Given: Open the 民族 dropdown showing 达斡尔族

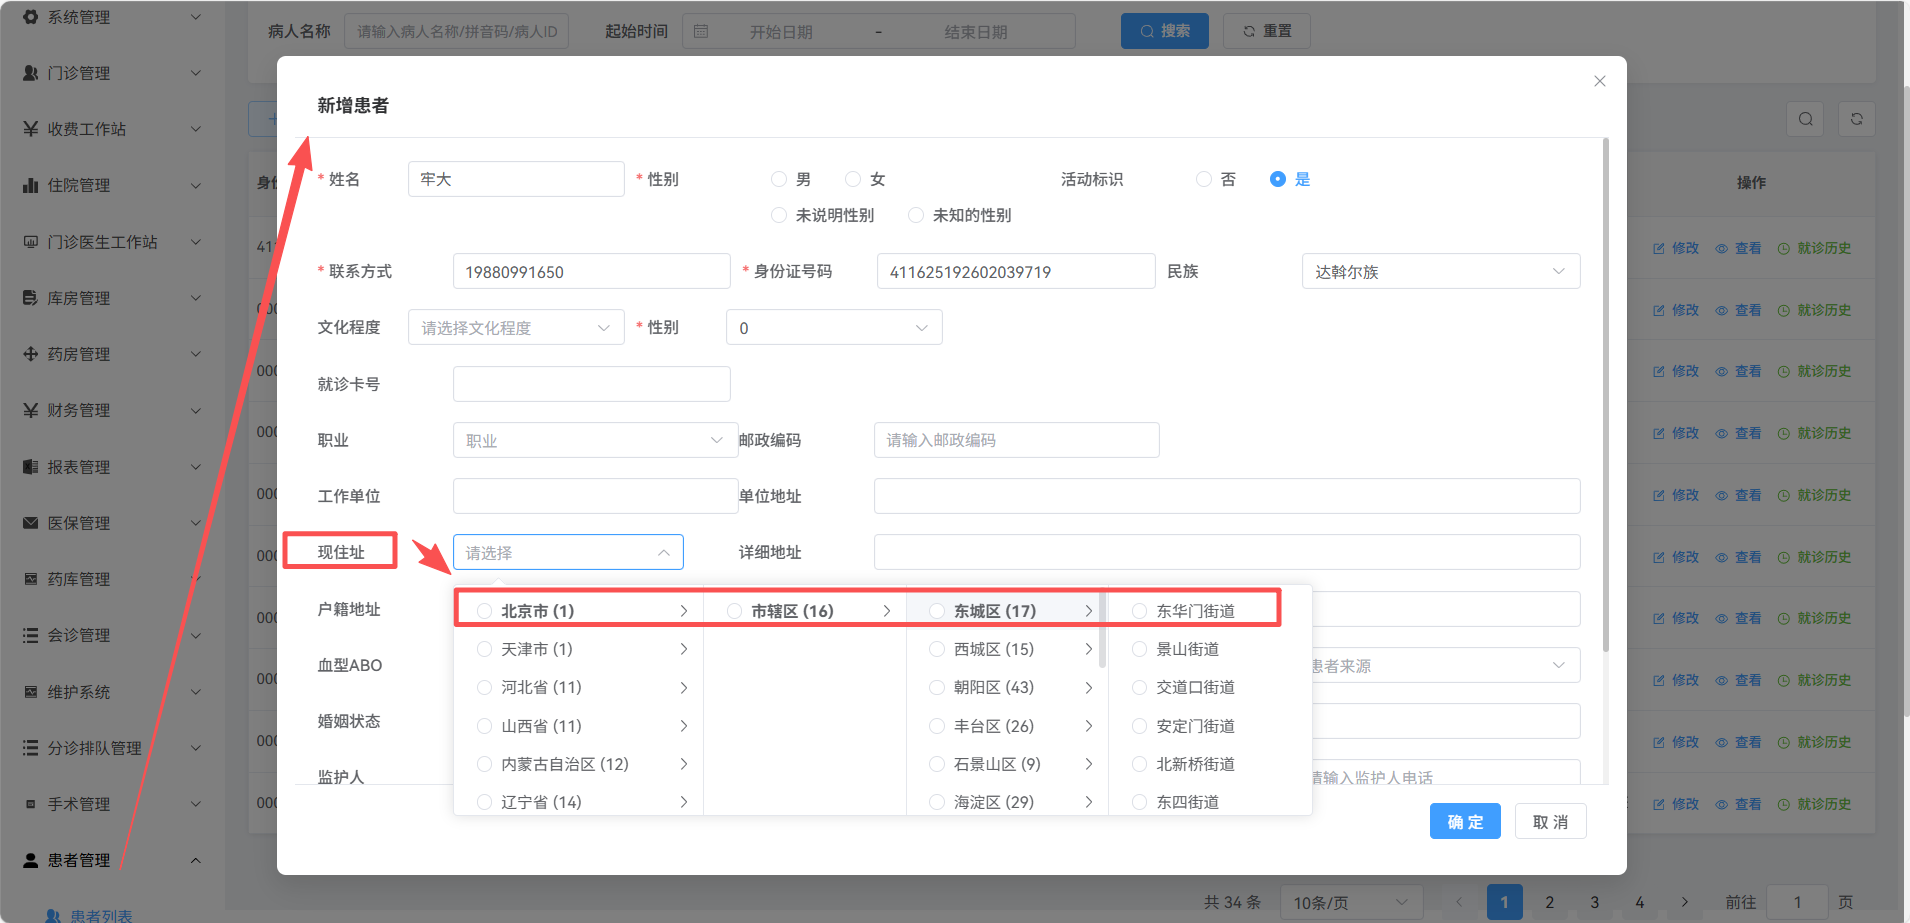Looking at the screenshot, I should pos(1440,272).
